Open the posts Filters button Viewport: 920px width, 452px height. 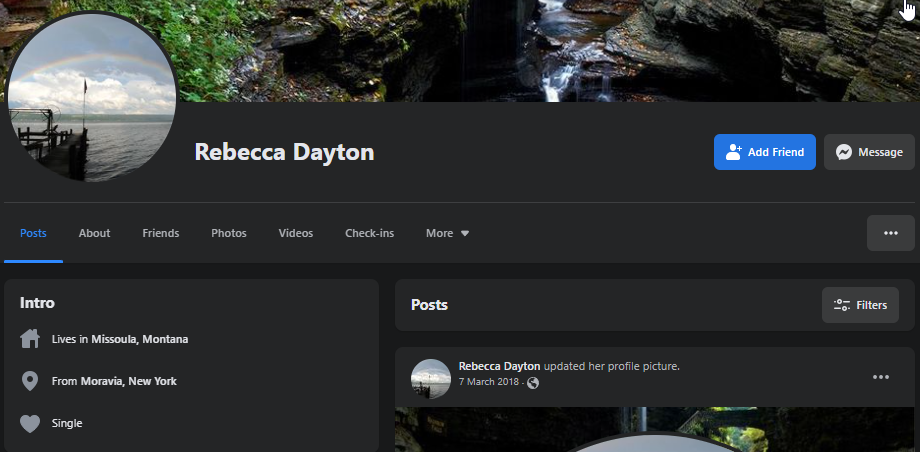860,305
